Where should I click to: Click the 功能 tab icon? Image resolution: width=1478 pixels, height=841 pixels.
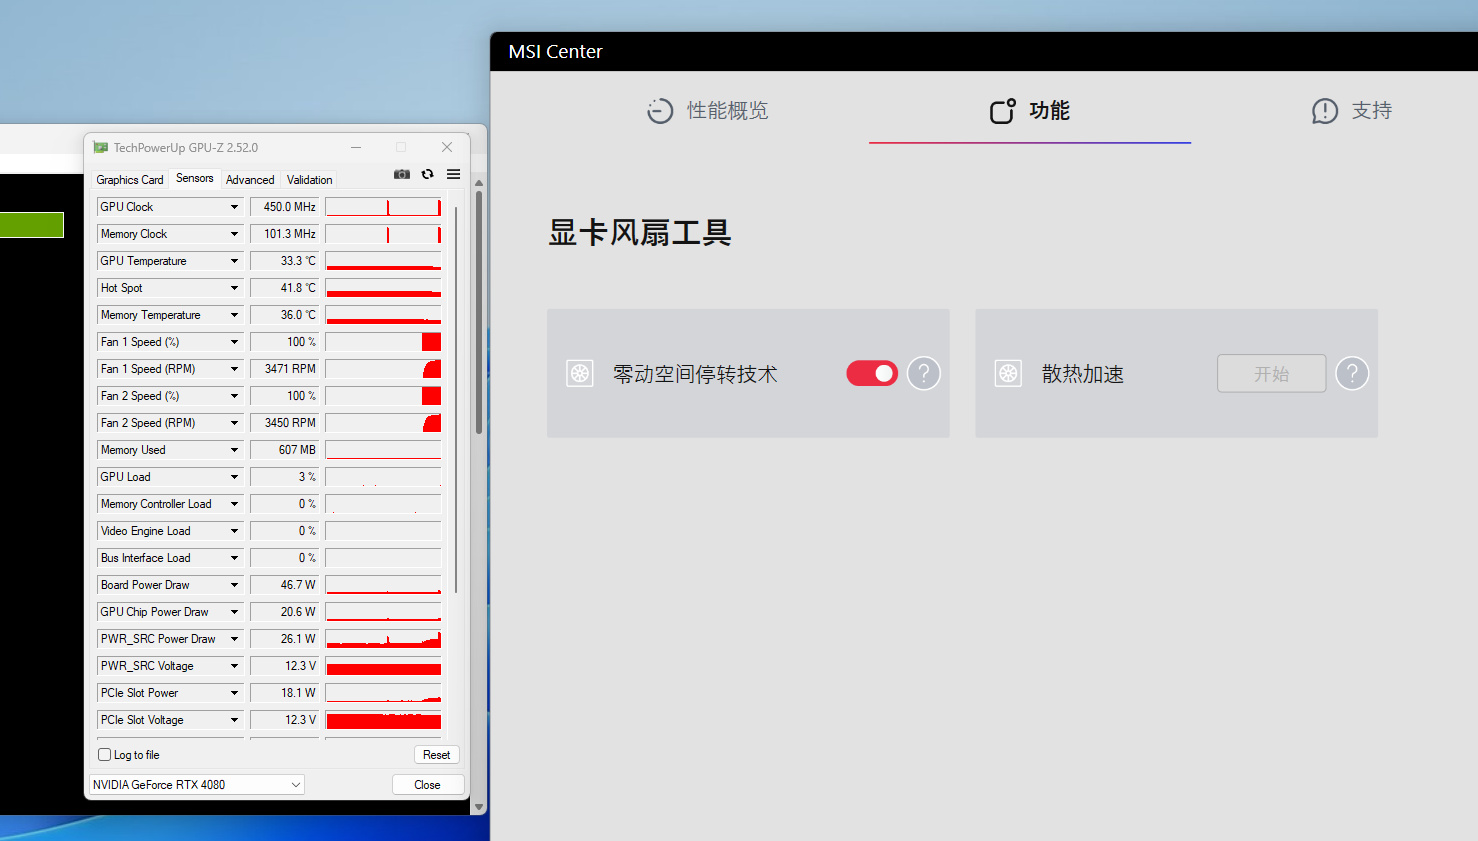point(1003,111)
